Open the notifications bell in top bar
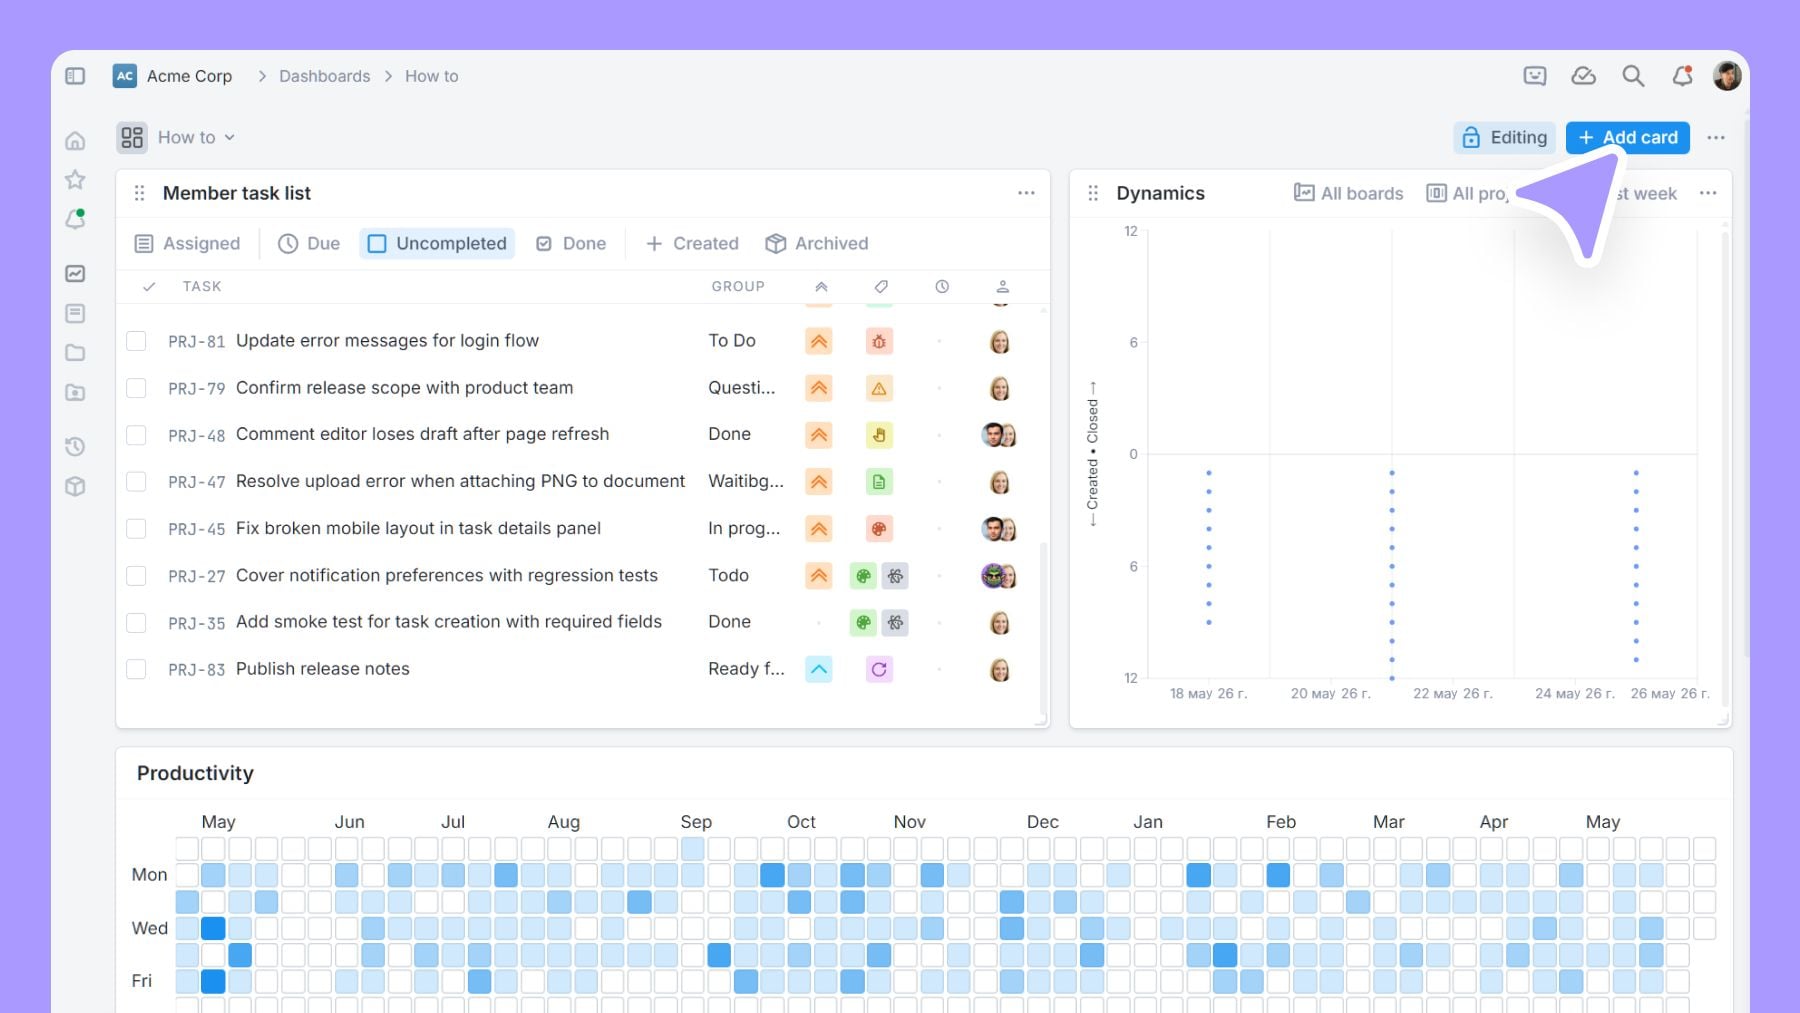The width and height of the screenshot is (1800, 1013). coord(1682,76)
